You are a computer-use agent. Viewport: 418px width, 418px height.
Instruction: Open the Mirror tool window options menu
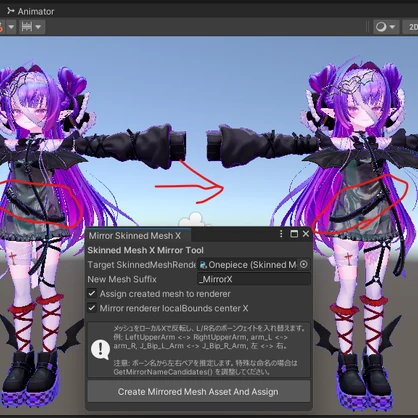pos(281,234)
